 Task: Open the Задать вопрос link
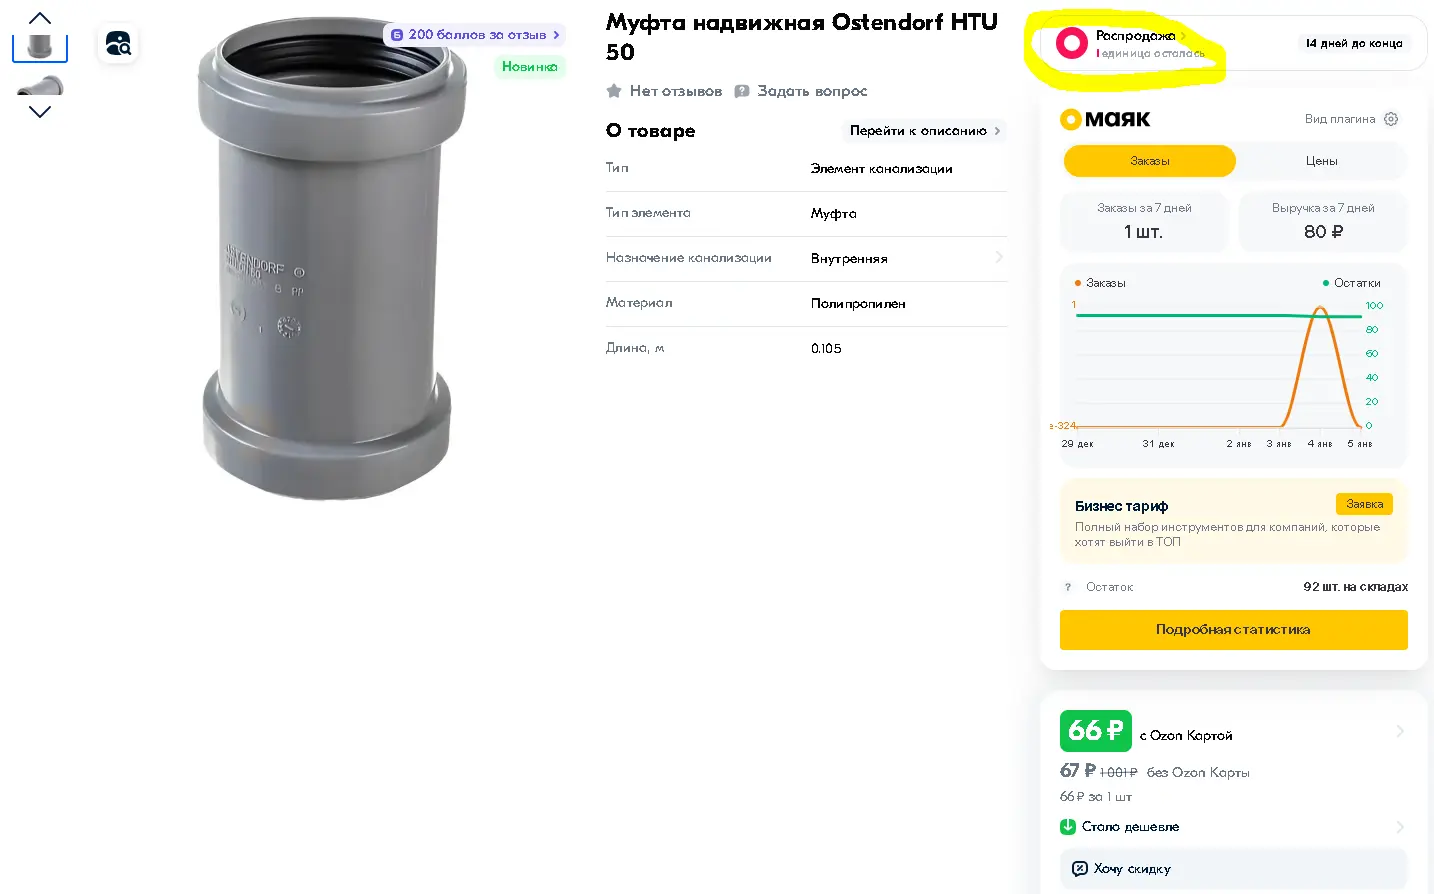click(x=812, y=91)
